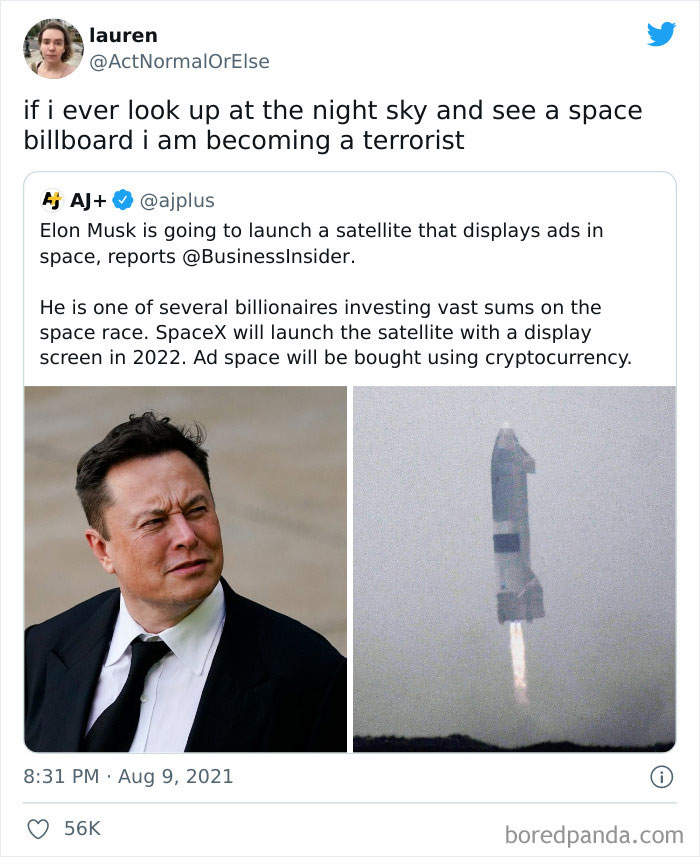Visit the boredpanda.com watermark link

595,832
